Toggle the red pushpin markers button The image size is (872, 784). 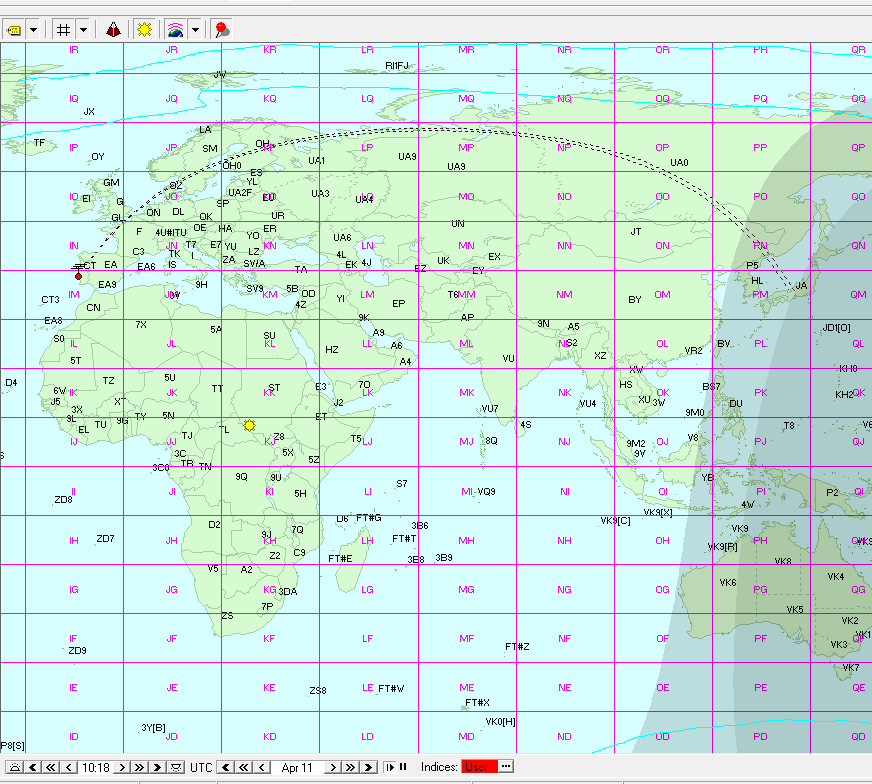click(x=222, y=29)
